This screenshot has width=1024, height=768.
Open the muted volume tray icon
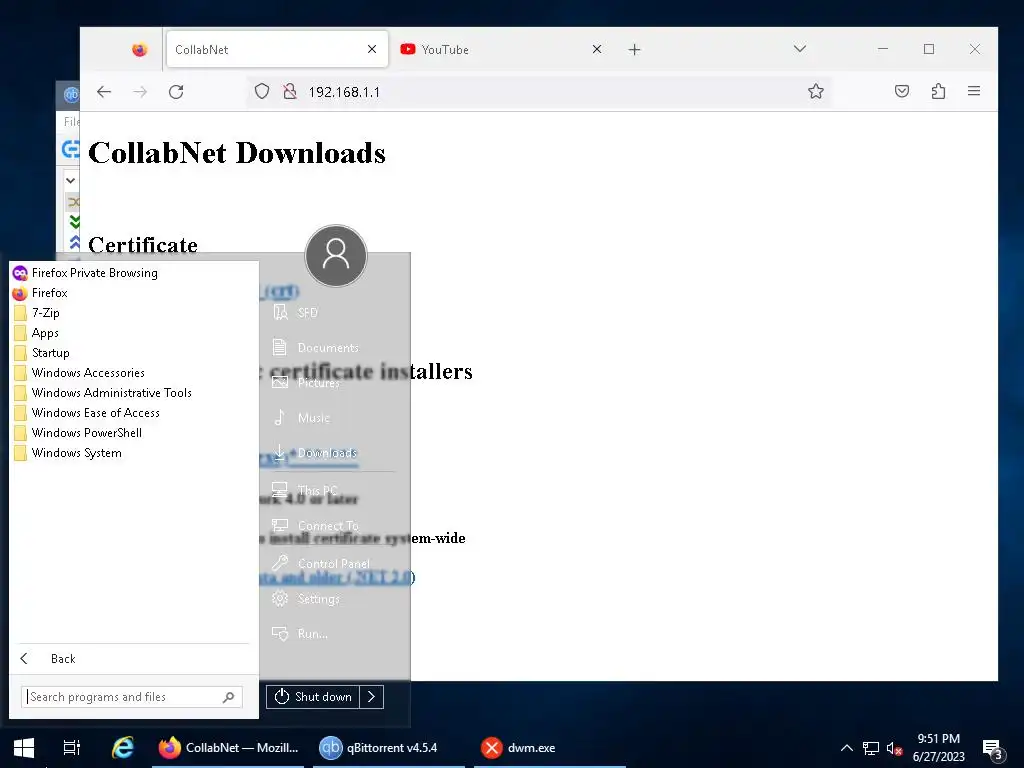tap(894, 748)
